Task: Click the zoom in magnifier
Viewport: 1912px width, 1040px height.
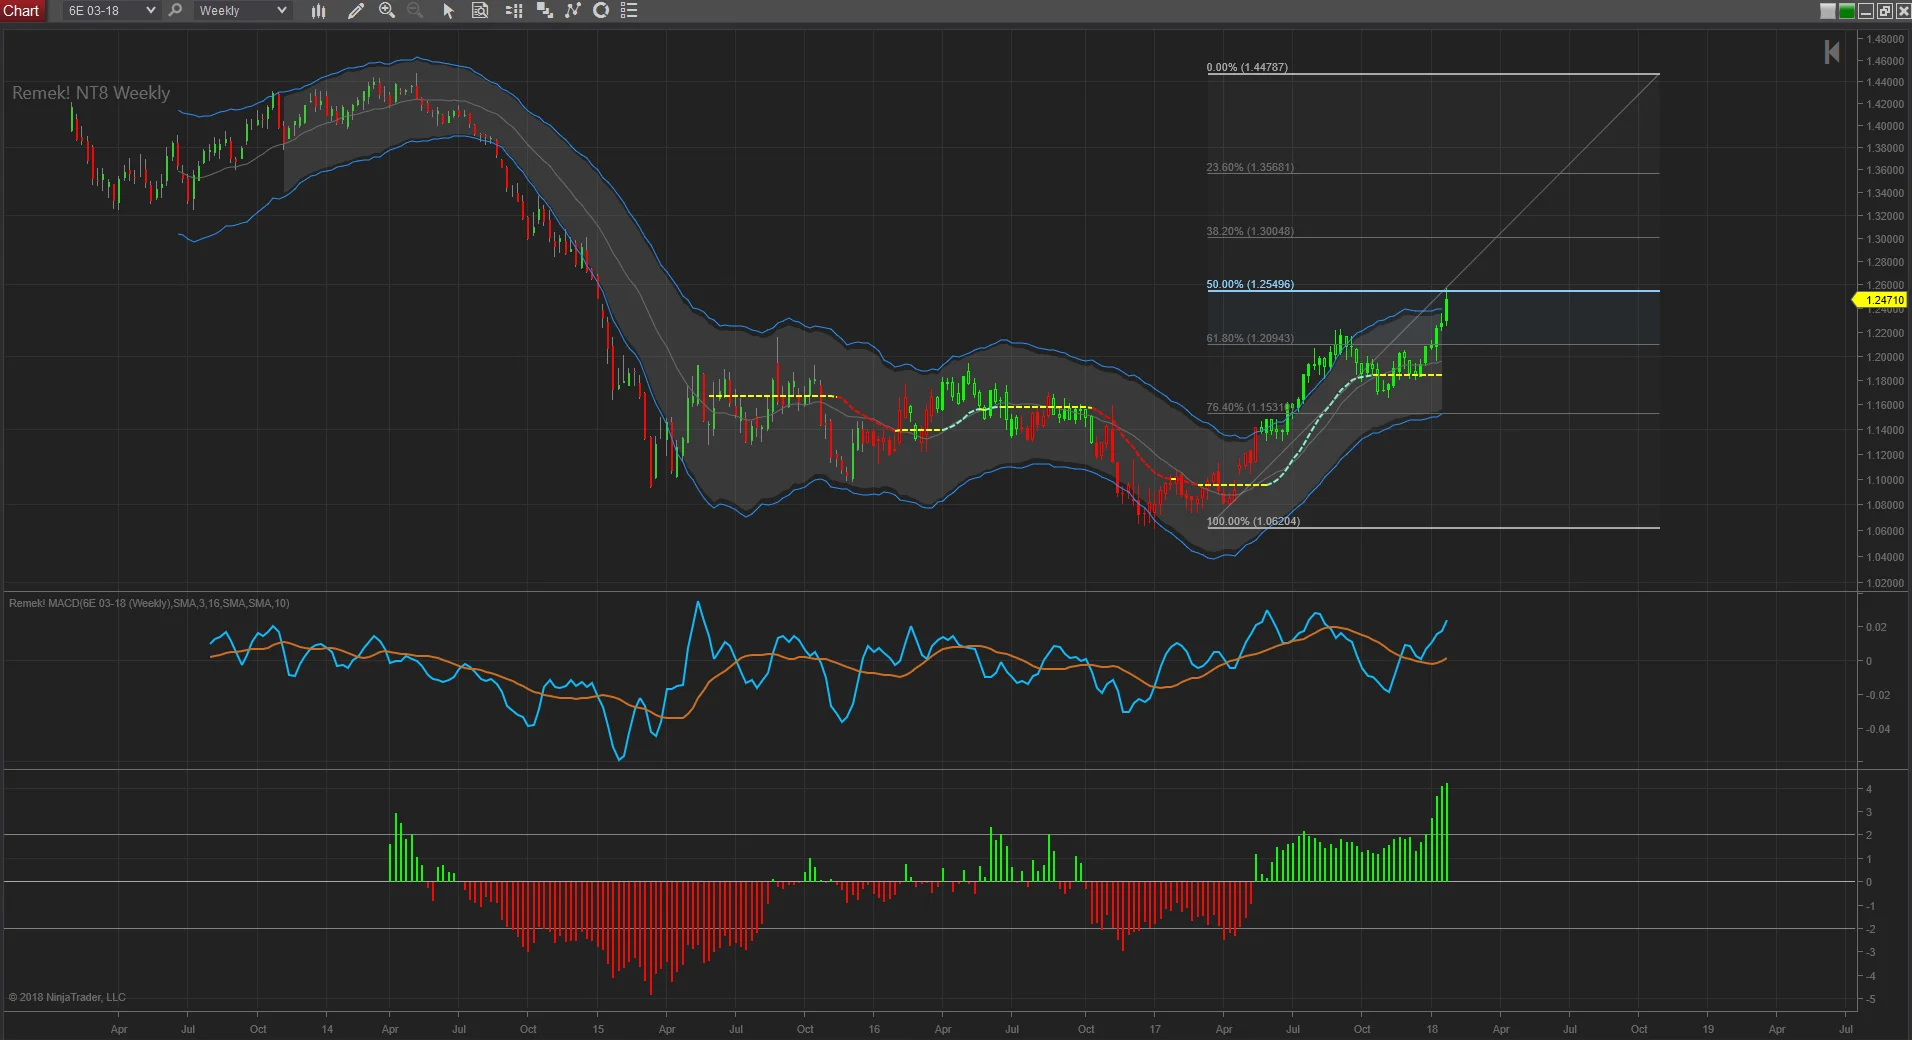Action: (387, 10)
